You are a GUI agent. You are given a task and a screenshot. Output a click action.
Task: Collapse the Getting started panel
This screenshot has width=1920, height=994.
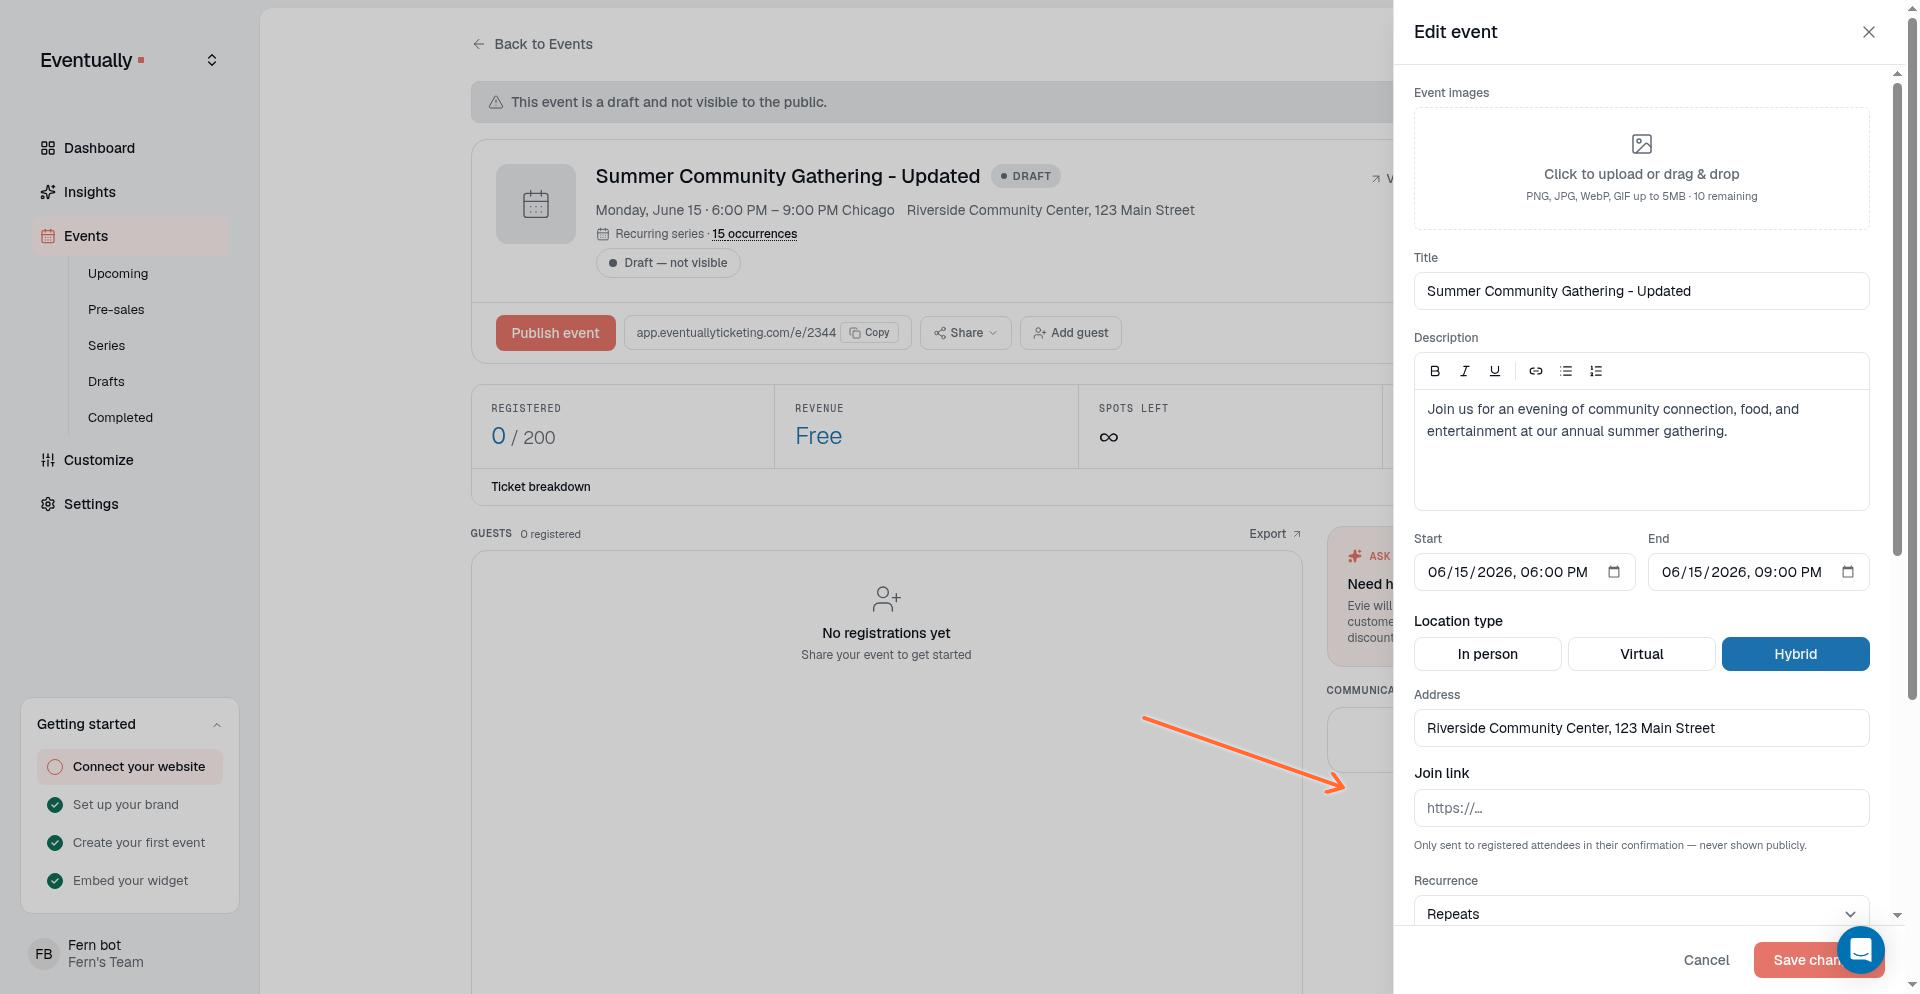pos(217,725)
